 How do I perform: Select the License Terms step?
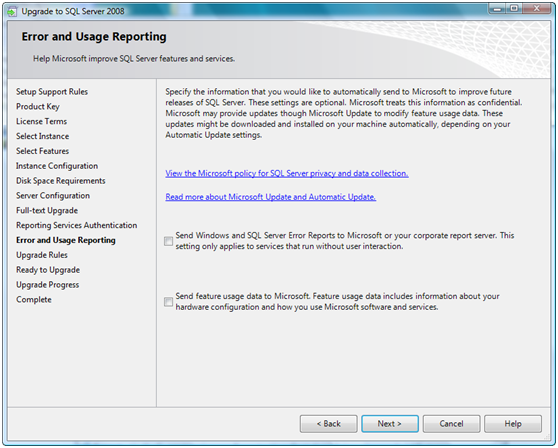coord(41,121)
